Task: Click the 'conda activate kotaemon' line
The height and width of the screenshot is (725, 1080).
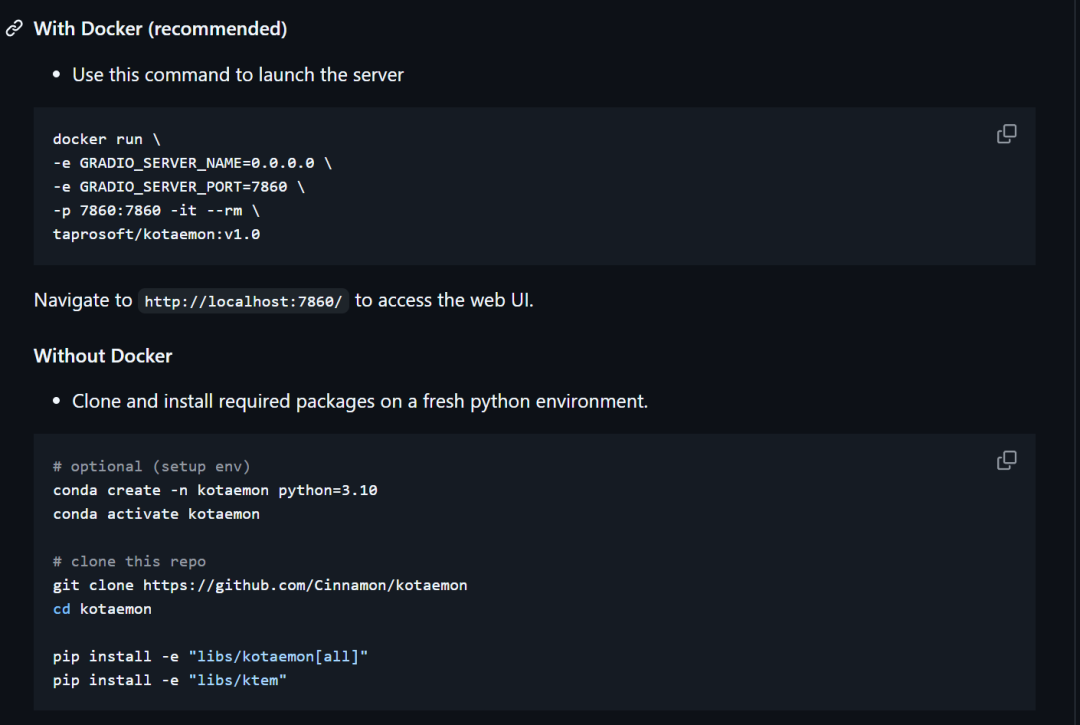Action: tap(156, 514)
